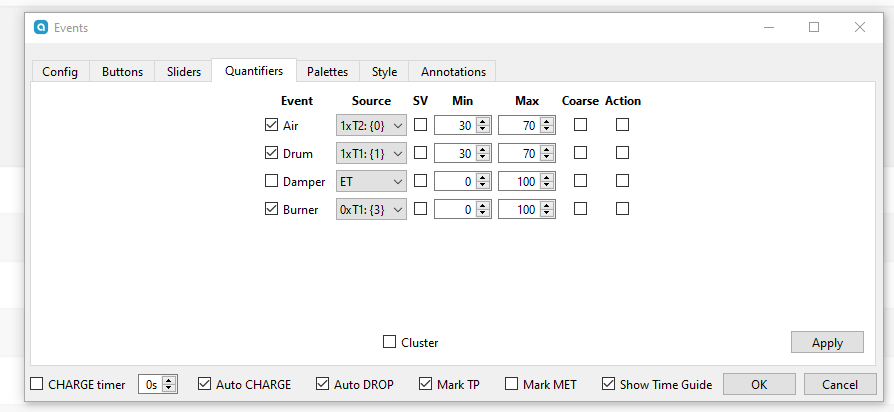Image resolution: width=894 pixels, height=412 pixels.
Task: Uncheck the Mark TP option
Action: click(x=425, y=384)
